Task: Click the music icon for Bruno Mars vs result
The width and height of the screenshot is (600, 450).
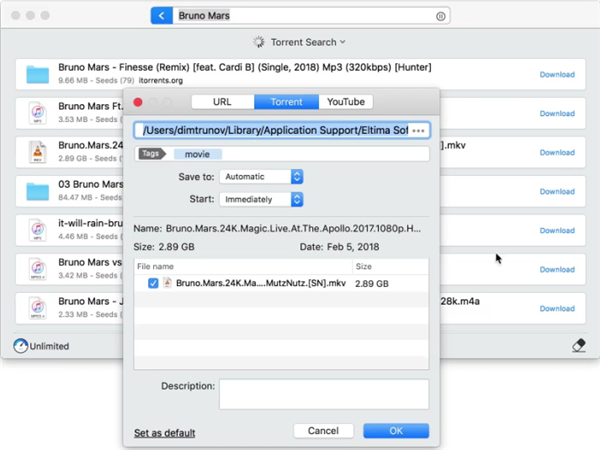Action: 38,269
